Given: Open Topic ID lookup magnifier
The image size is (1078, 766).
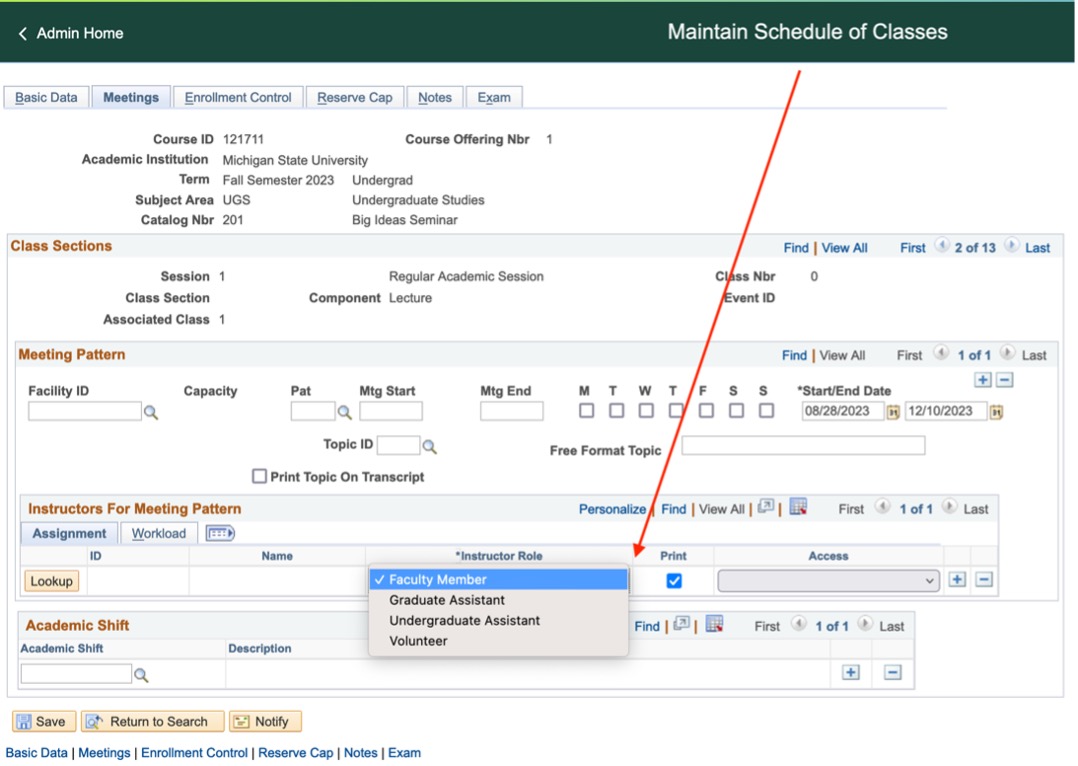Looking at the screenshot, I should point(430,447).
